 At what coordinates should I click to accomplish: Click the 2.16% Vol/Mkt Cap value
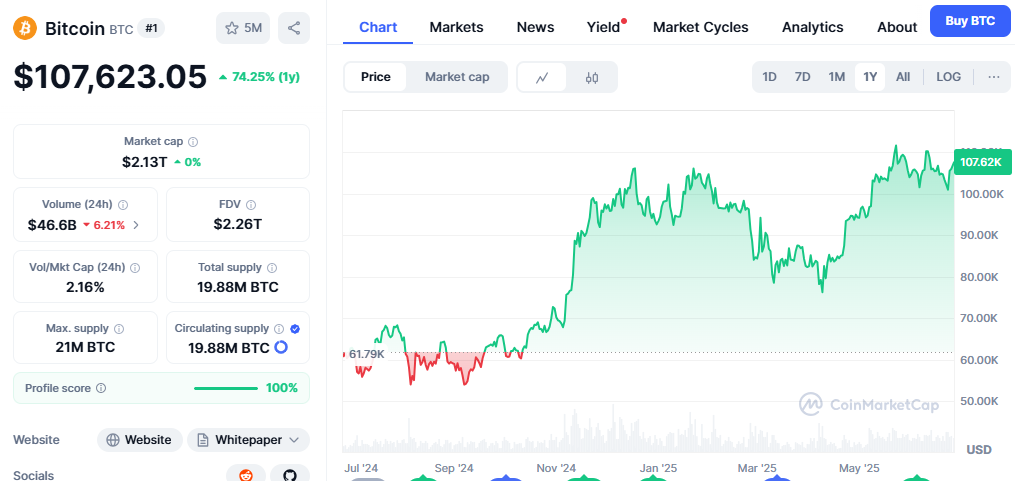85,287
